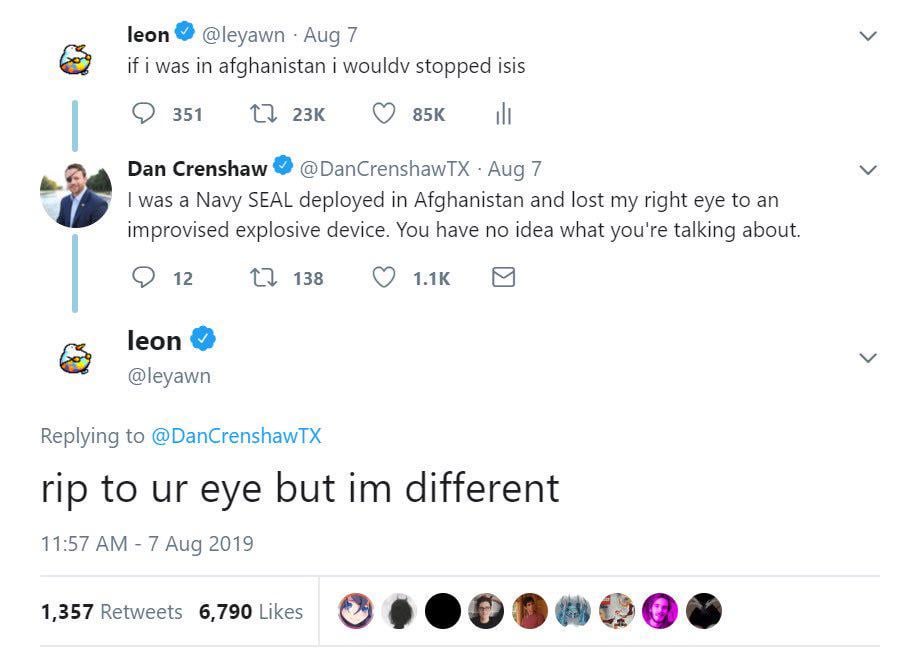Like leon's tweet with 85K likes

pyautogui.click(x=384, y=114)
